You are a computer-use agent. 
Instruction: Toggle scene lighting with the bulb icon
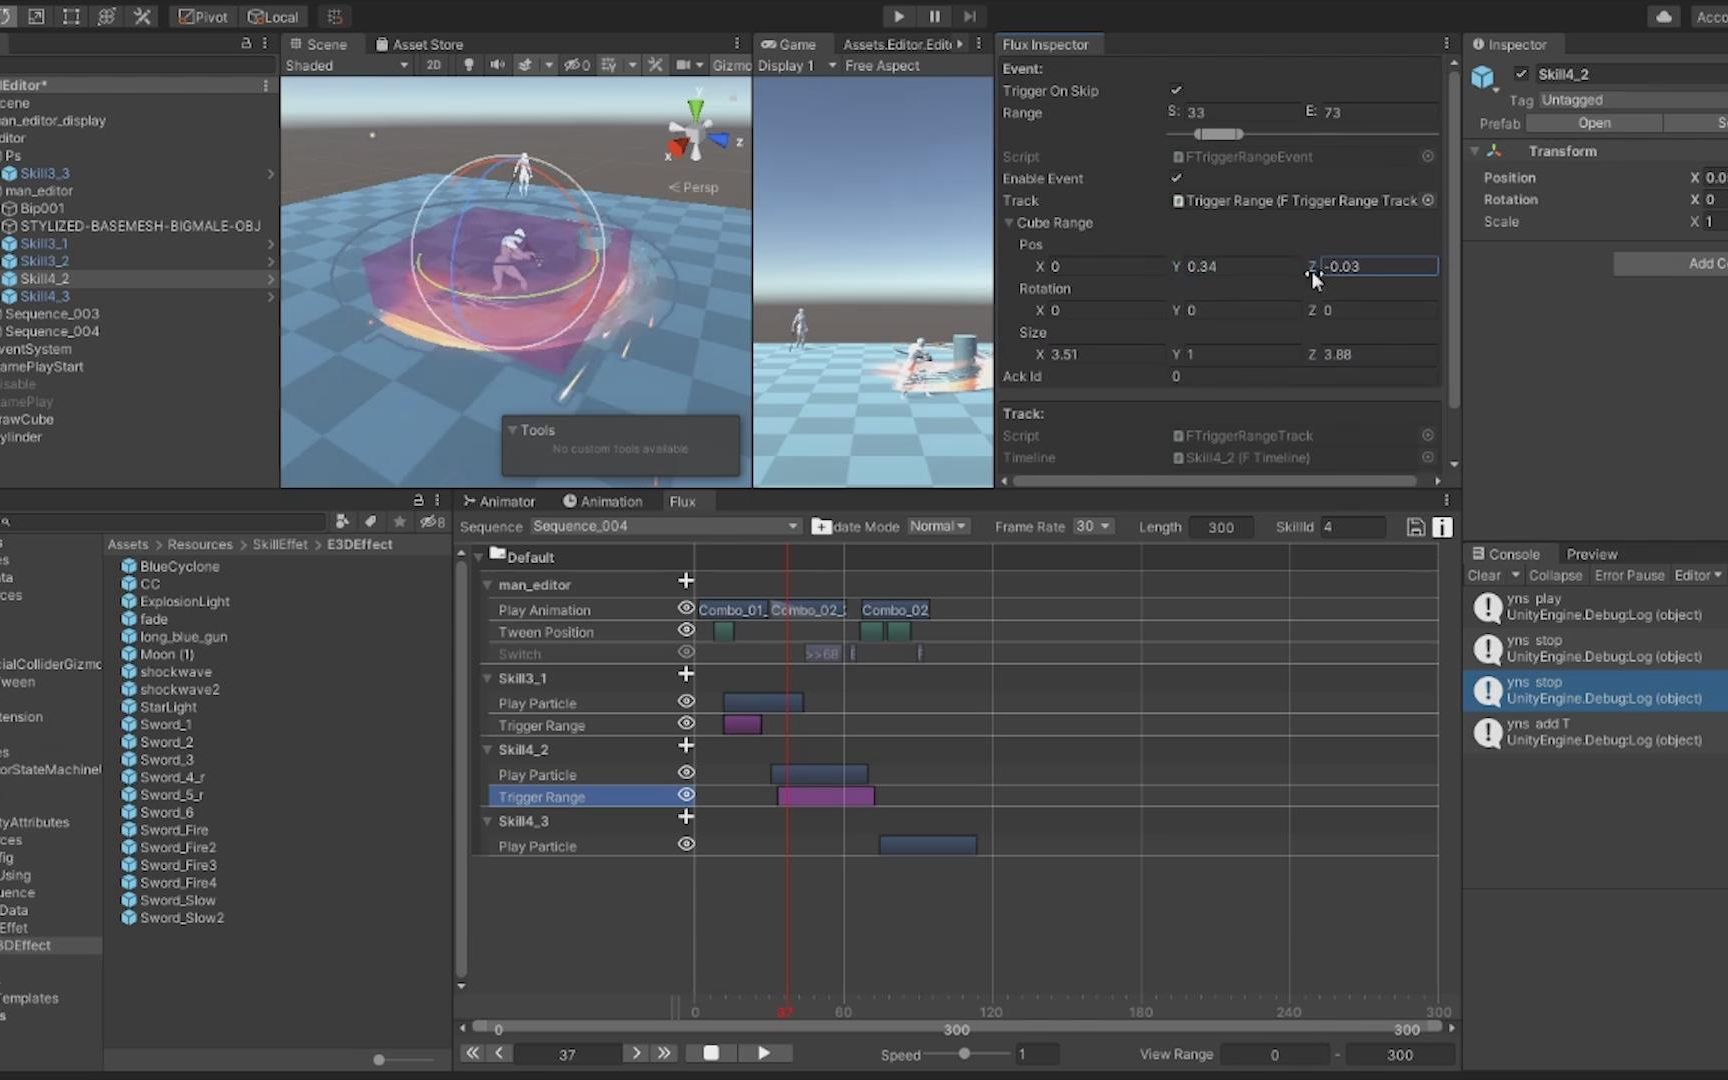coord(468,65)
